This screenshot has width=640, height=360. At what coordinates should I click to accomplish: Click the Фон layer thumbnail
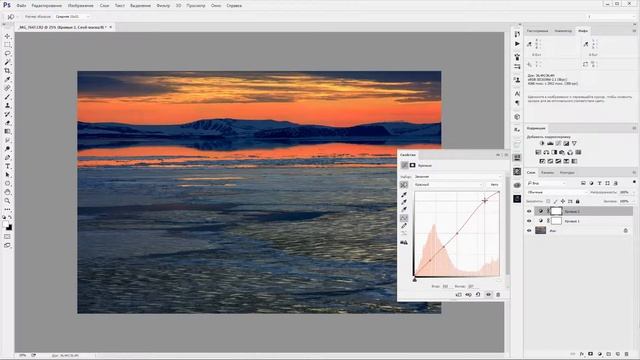pos(540,231)
